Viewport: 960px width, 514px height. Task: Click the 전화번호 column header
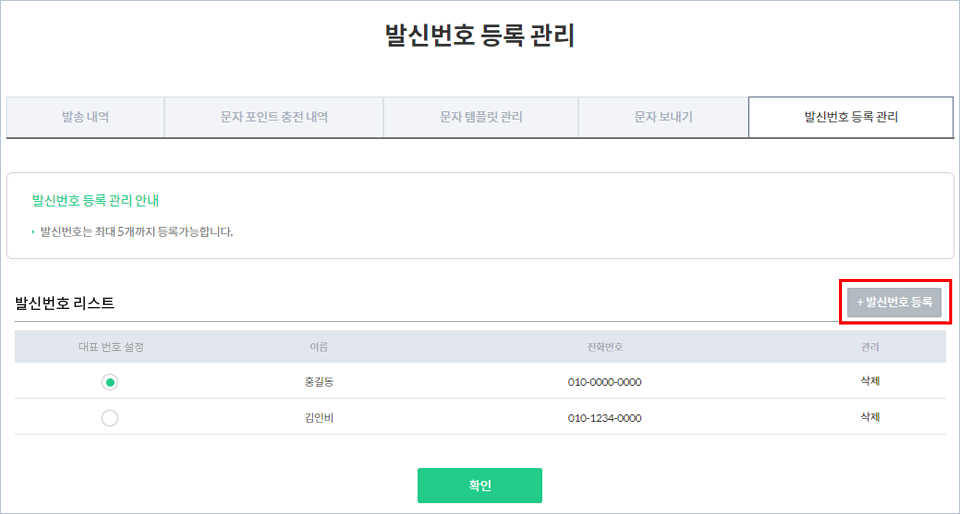(604, 347)
